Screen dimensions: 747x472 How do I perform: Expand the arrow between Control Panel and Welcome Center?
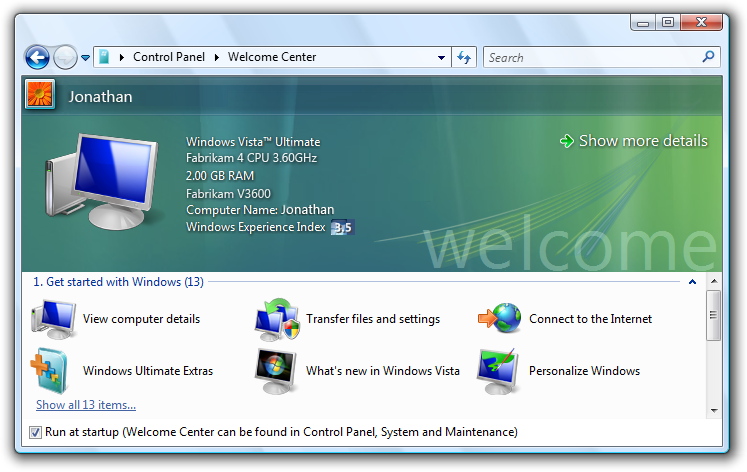(217, 57)
